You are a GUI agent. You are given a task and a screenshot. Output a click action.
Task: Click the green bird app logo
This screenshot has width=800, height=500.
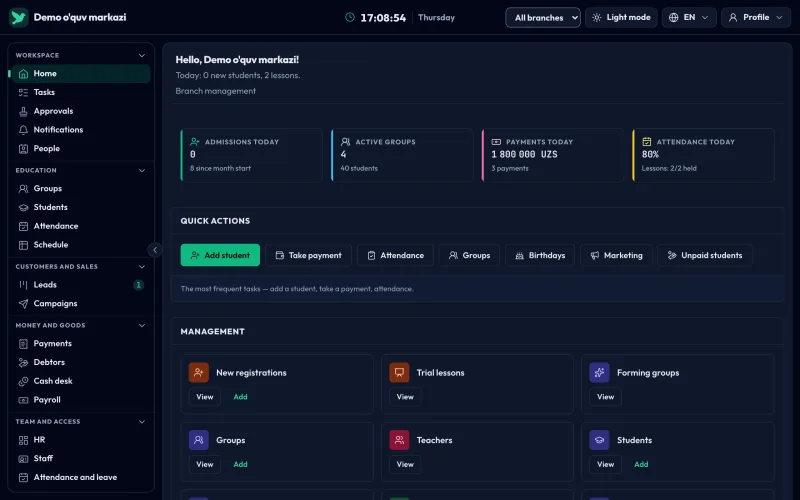(19, 17)
